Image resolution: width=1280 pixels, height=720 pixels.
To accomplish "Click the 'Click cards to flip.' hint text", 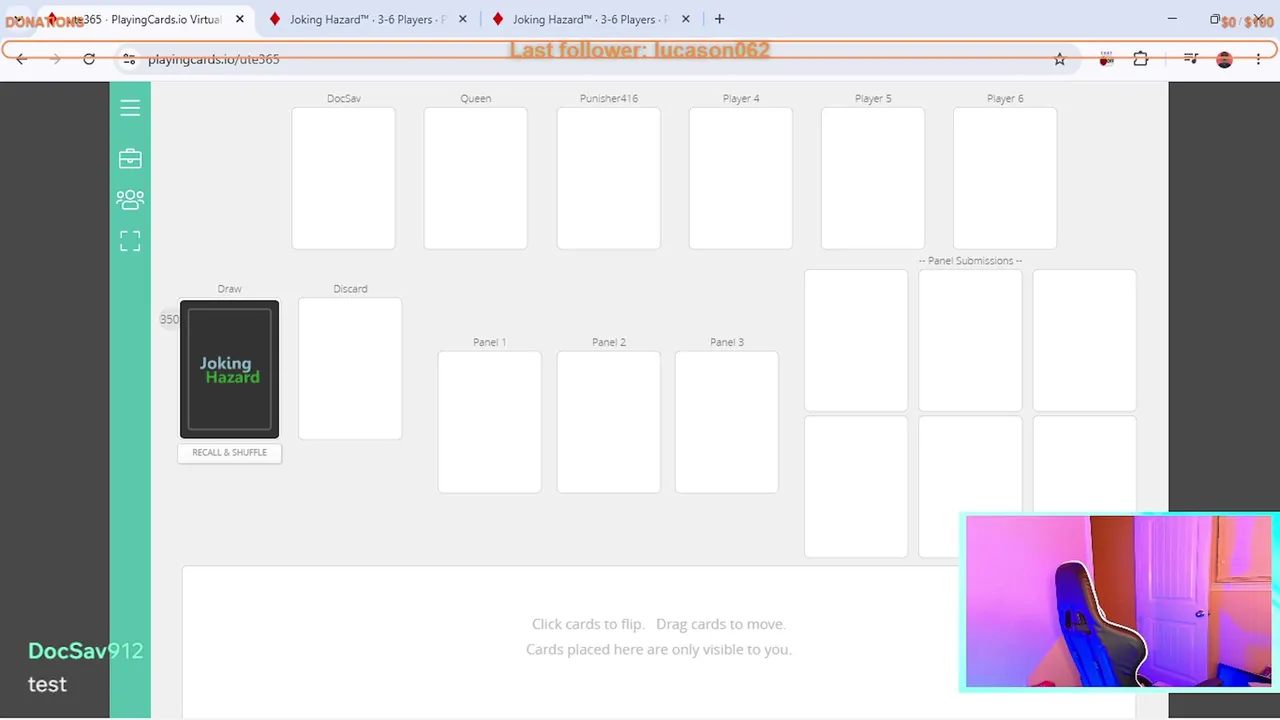I will [588, 624].
